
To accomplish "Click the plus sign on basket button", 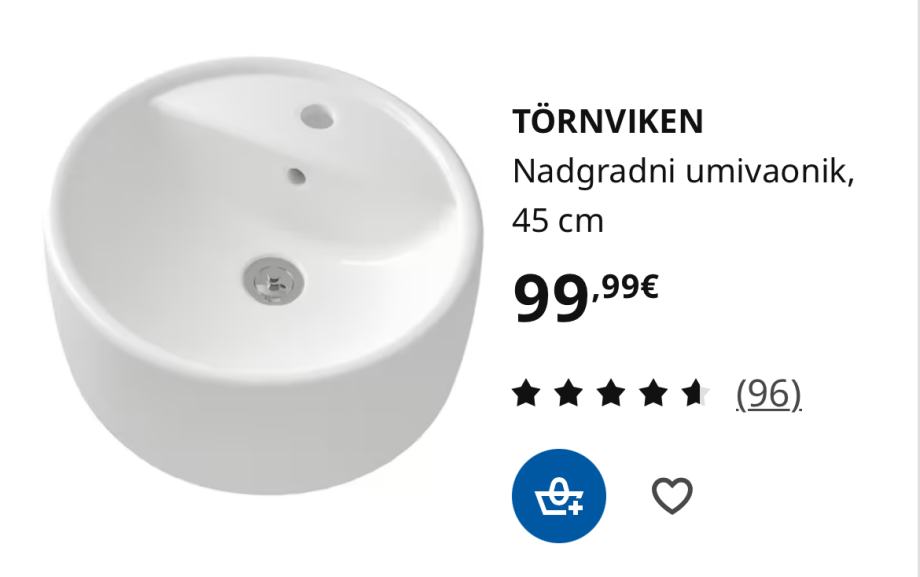I will [577, 507].
